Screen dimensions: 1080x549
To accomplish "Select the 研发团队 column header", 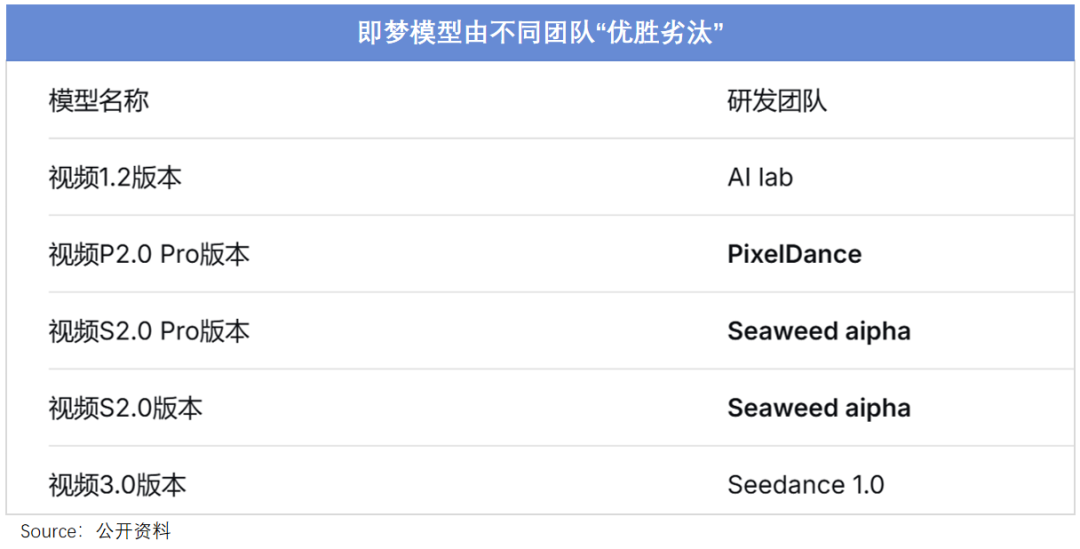I will pyautogui.click(x=777, y=101).
